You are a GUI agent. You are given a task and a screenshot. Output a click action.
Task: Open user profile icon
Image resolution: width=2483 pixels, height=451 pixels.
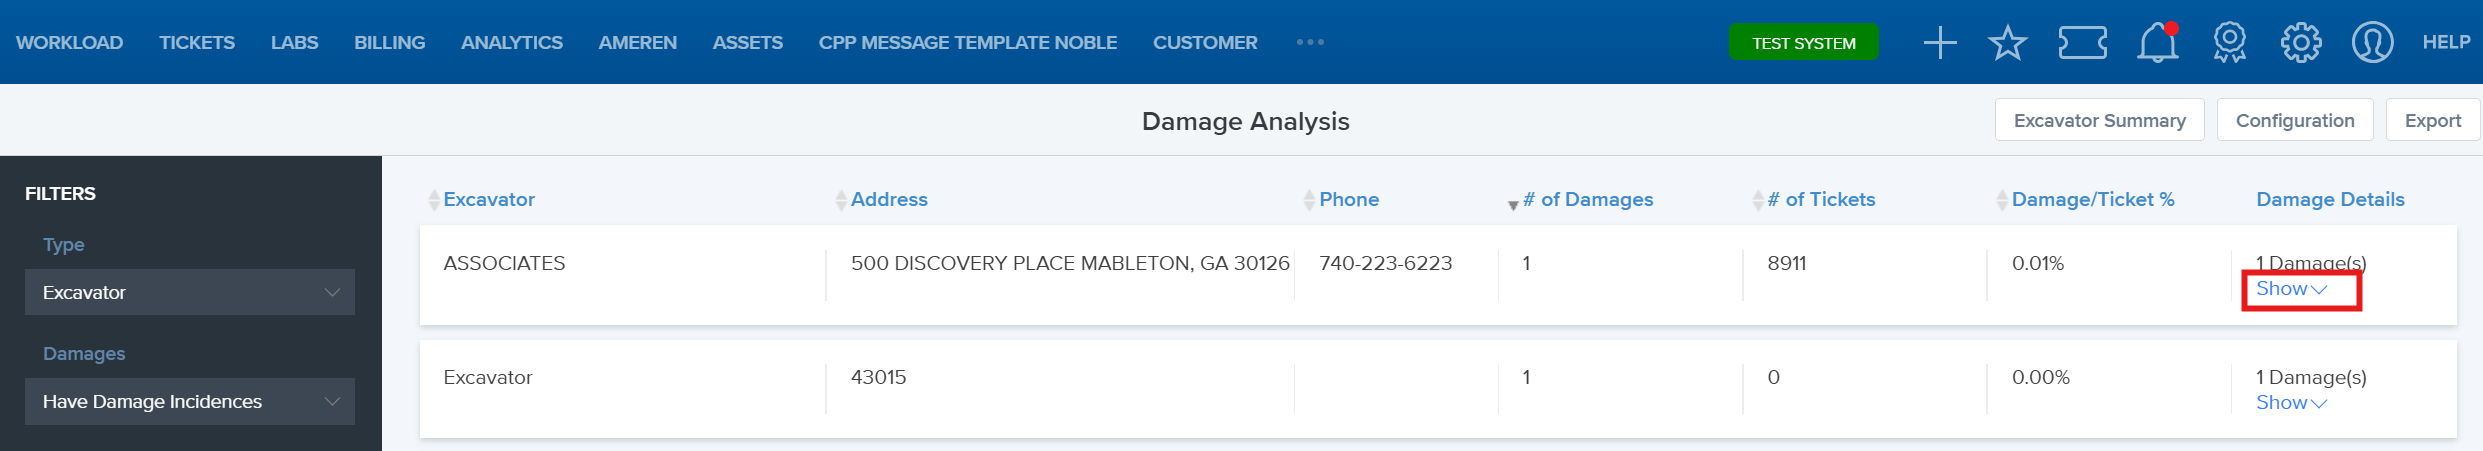click(2372, 43)
